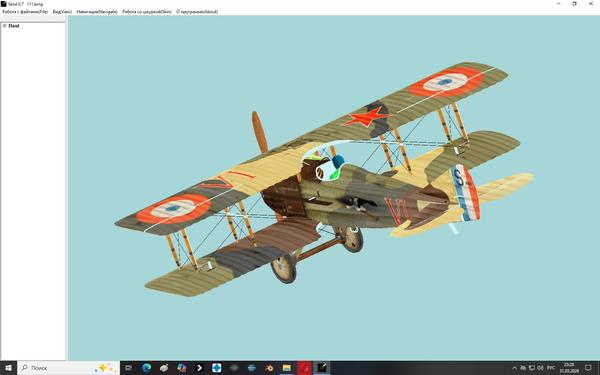Click the volume icon in the system tray
The height and width of the screenshot is (375, 600).
coord(540,368)
